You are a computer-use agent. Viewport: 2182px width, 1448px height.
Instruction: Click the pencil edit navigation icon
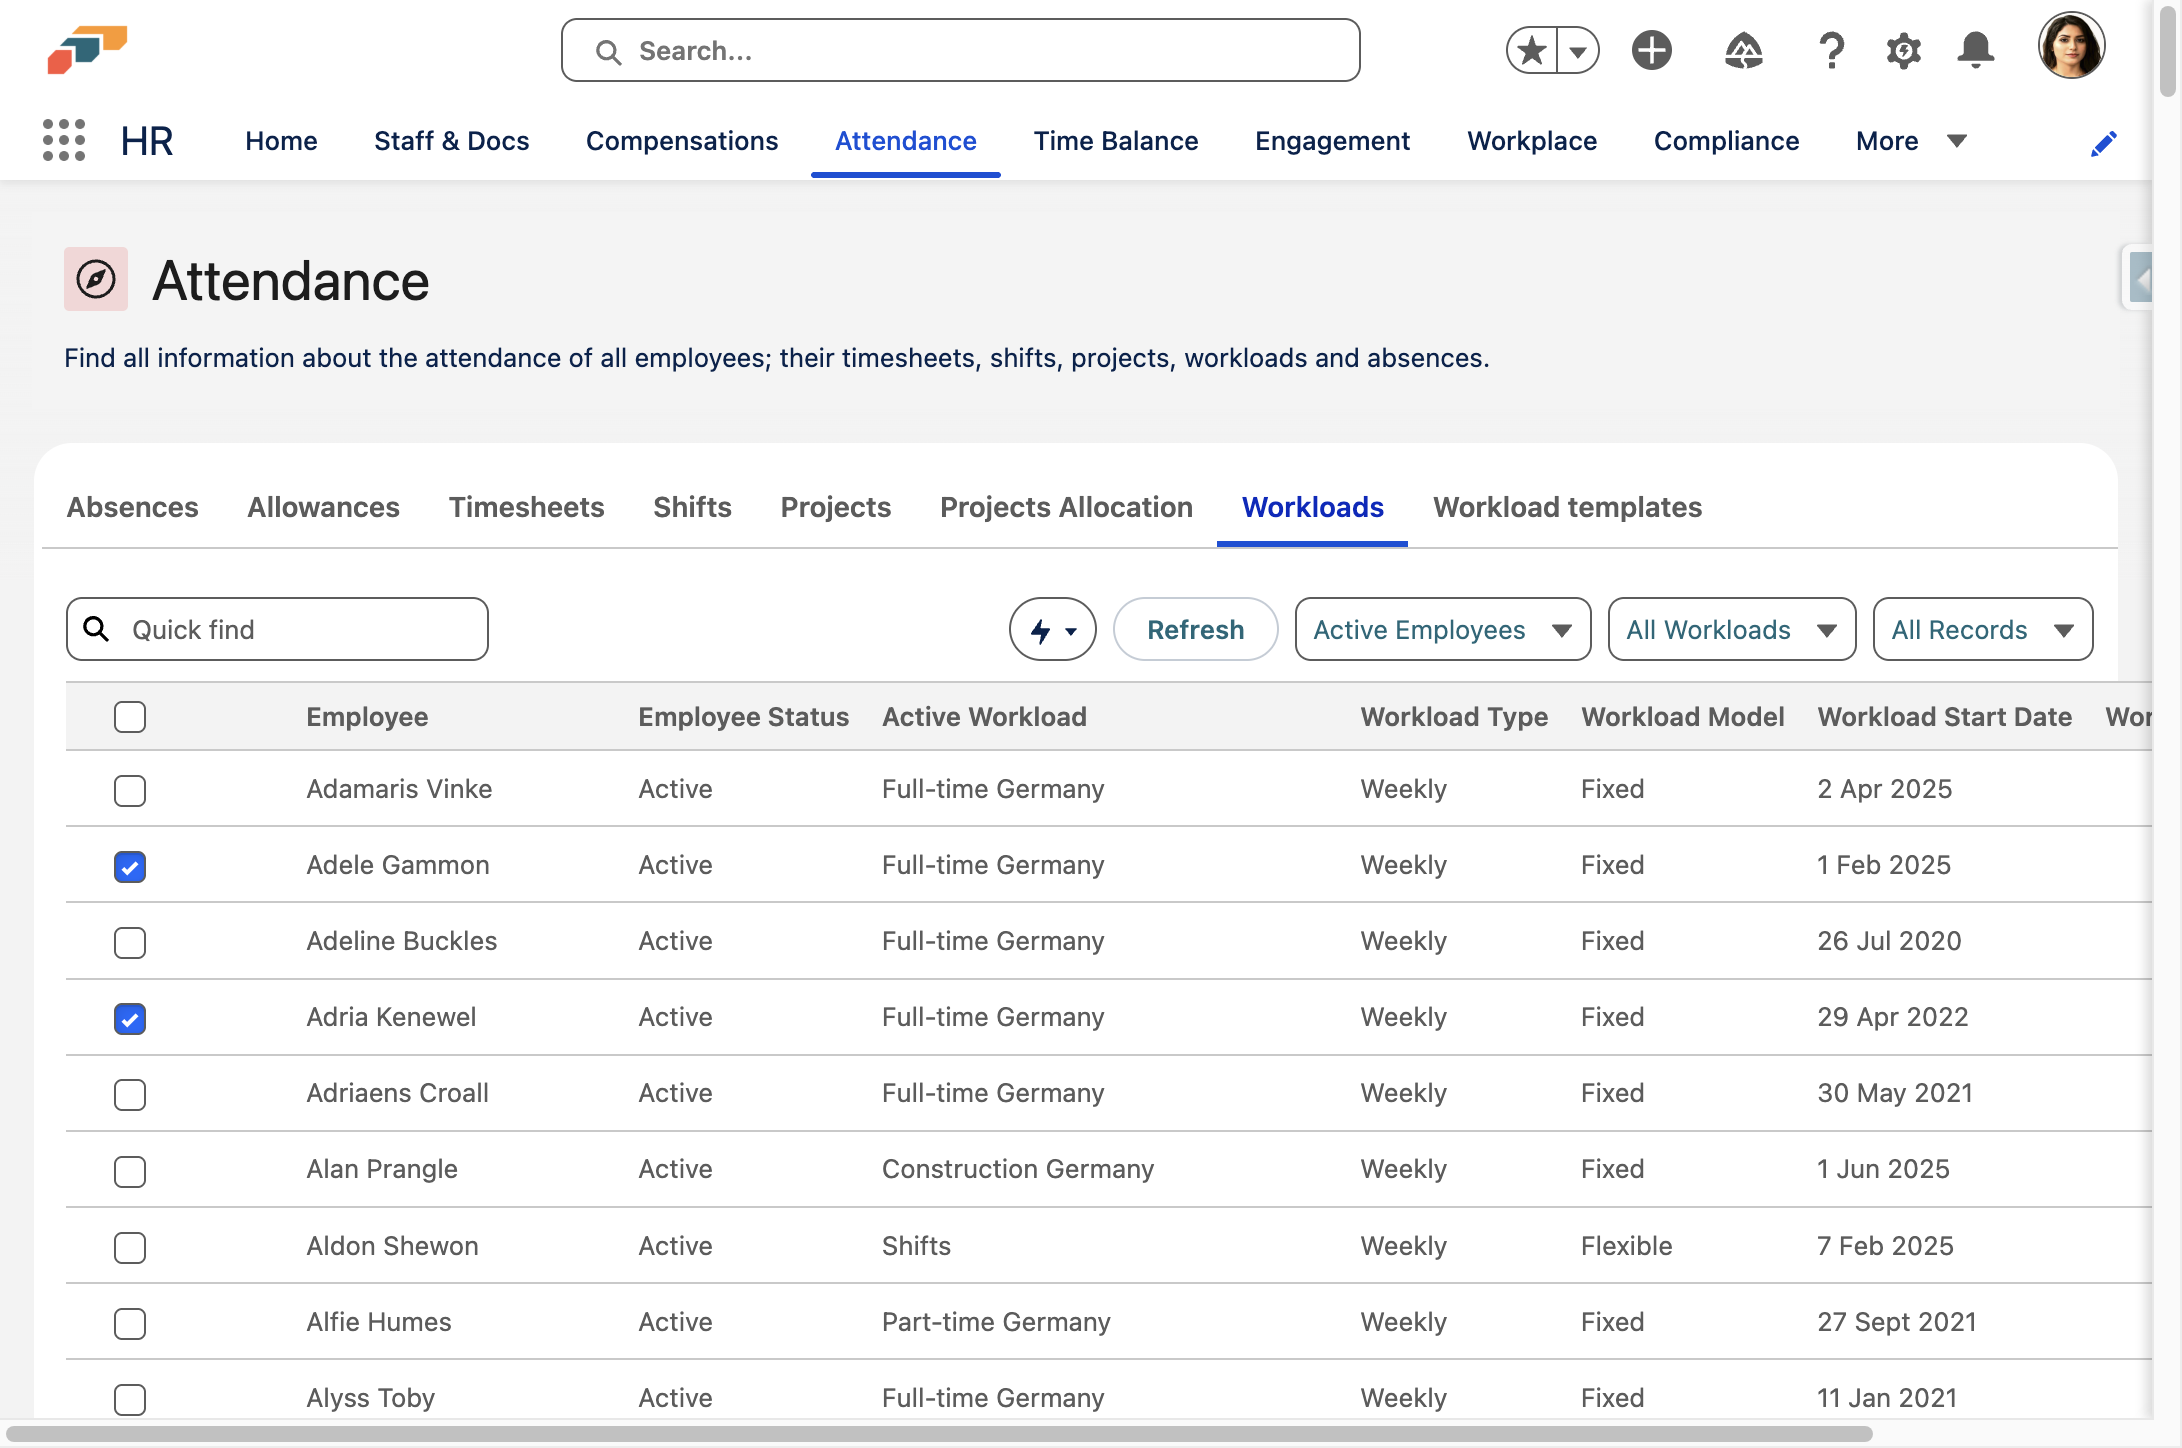click(2103, 143)
